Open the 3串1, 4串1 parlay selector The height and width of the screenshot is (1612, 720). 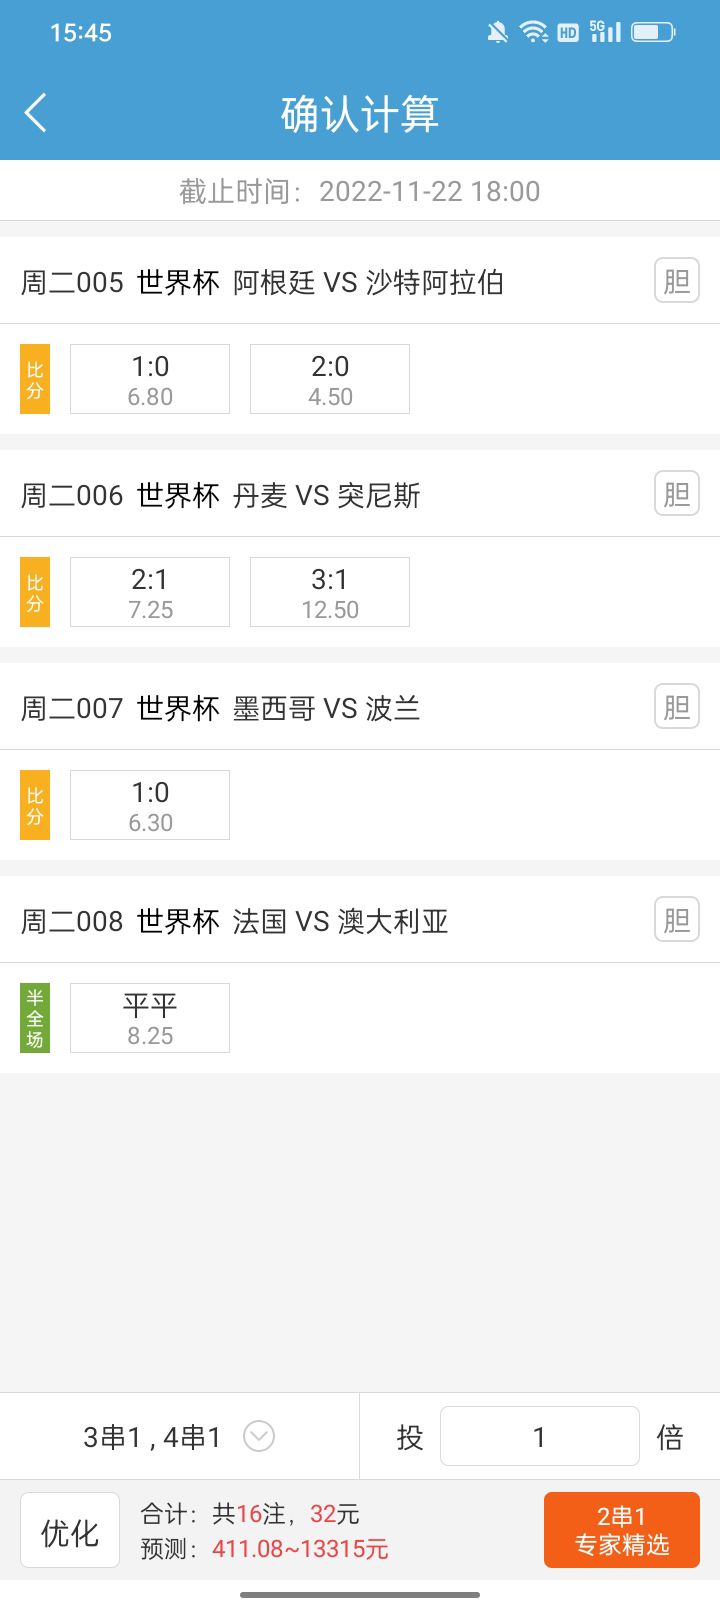pyautogui.click(x=152, y=1437)
